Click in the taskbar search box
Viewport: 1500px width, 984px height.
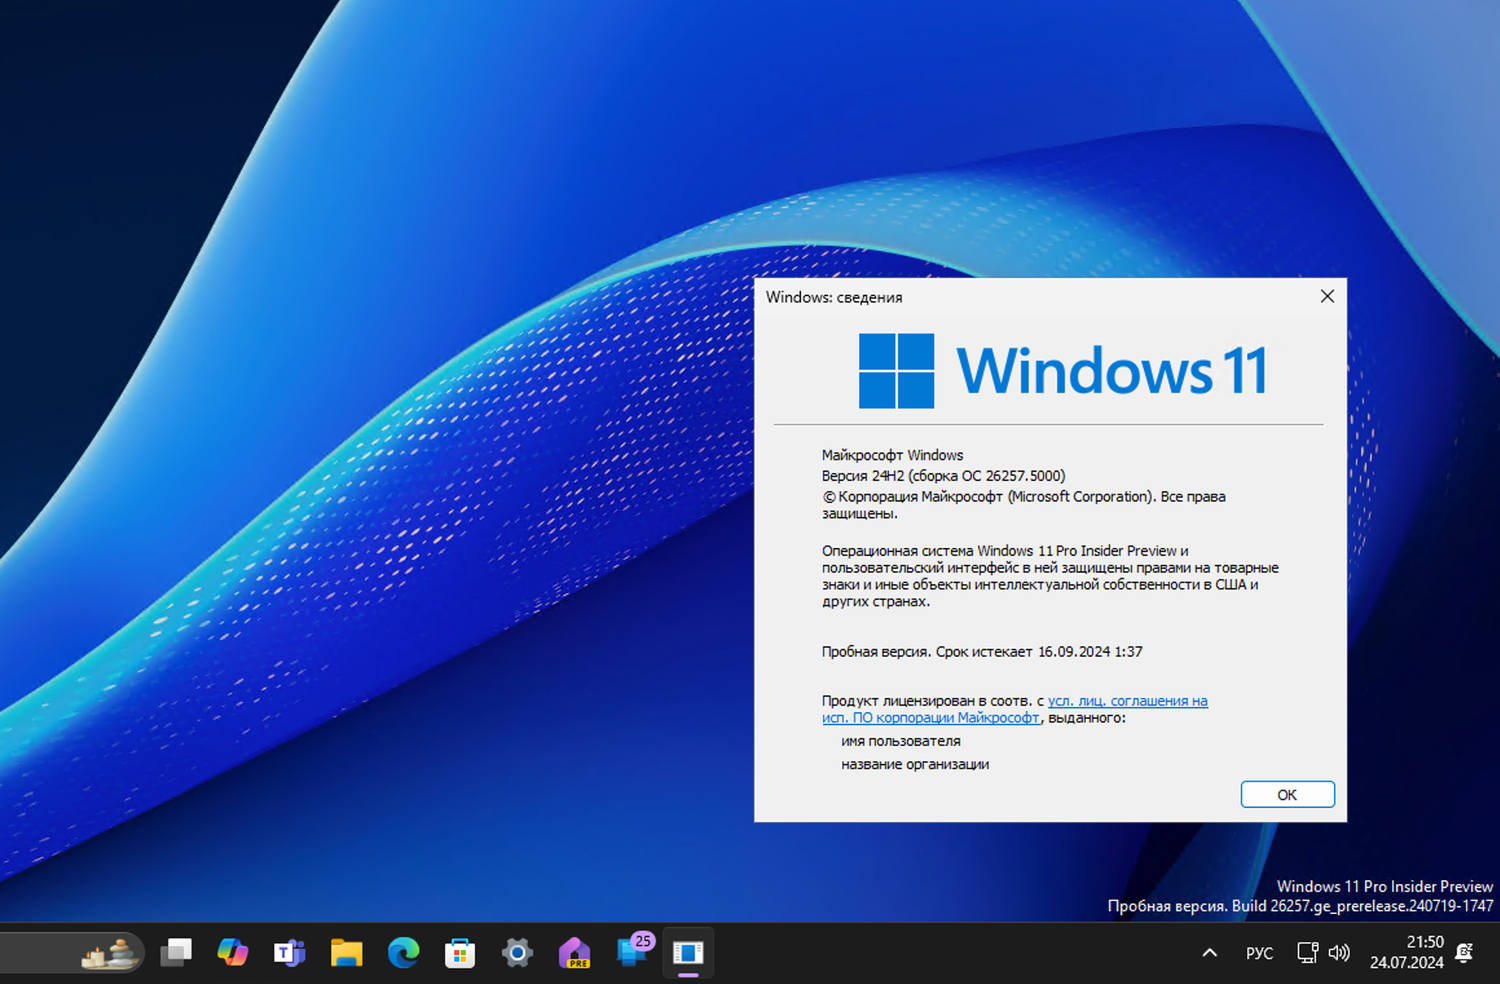72,952
